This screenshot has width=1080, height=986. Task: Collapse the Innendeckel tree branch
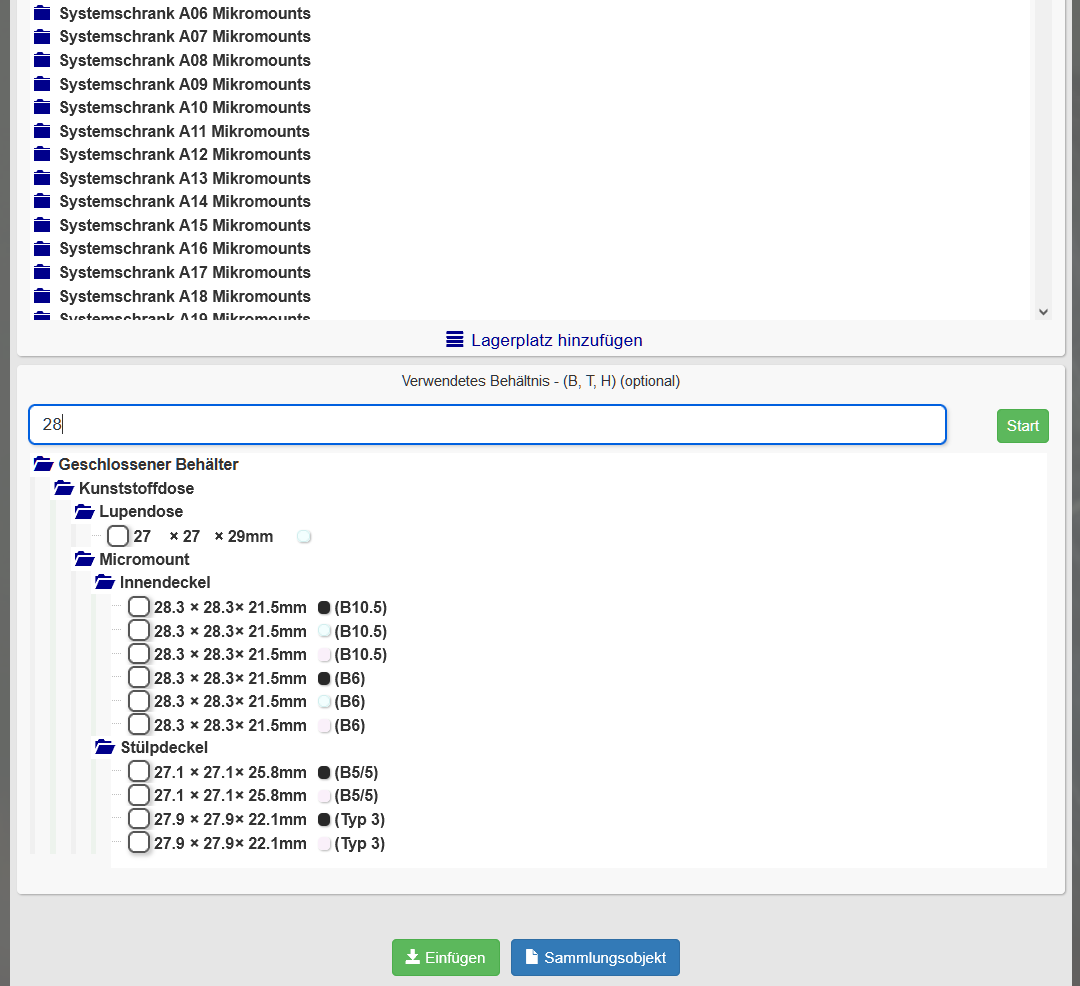point(105,582)
